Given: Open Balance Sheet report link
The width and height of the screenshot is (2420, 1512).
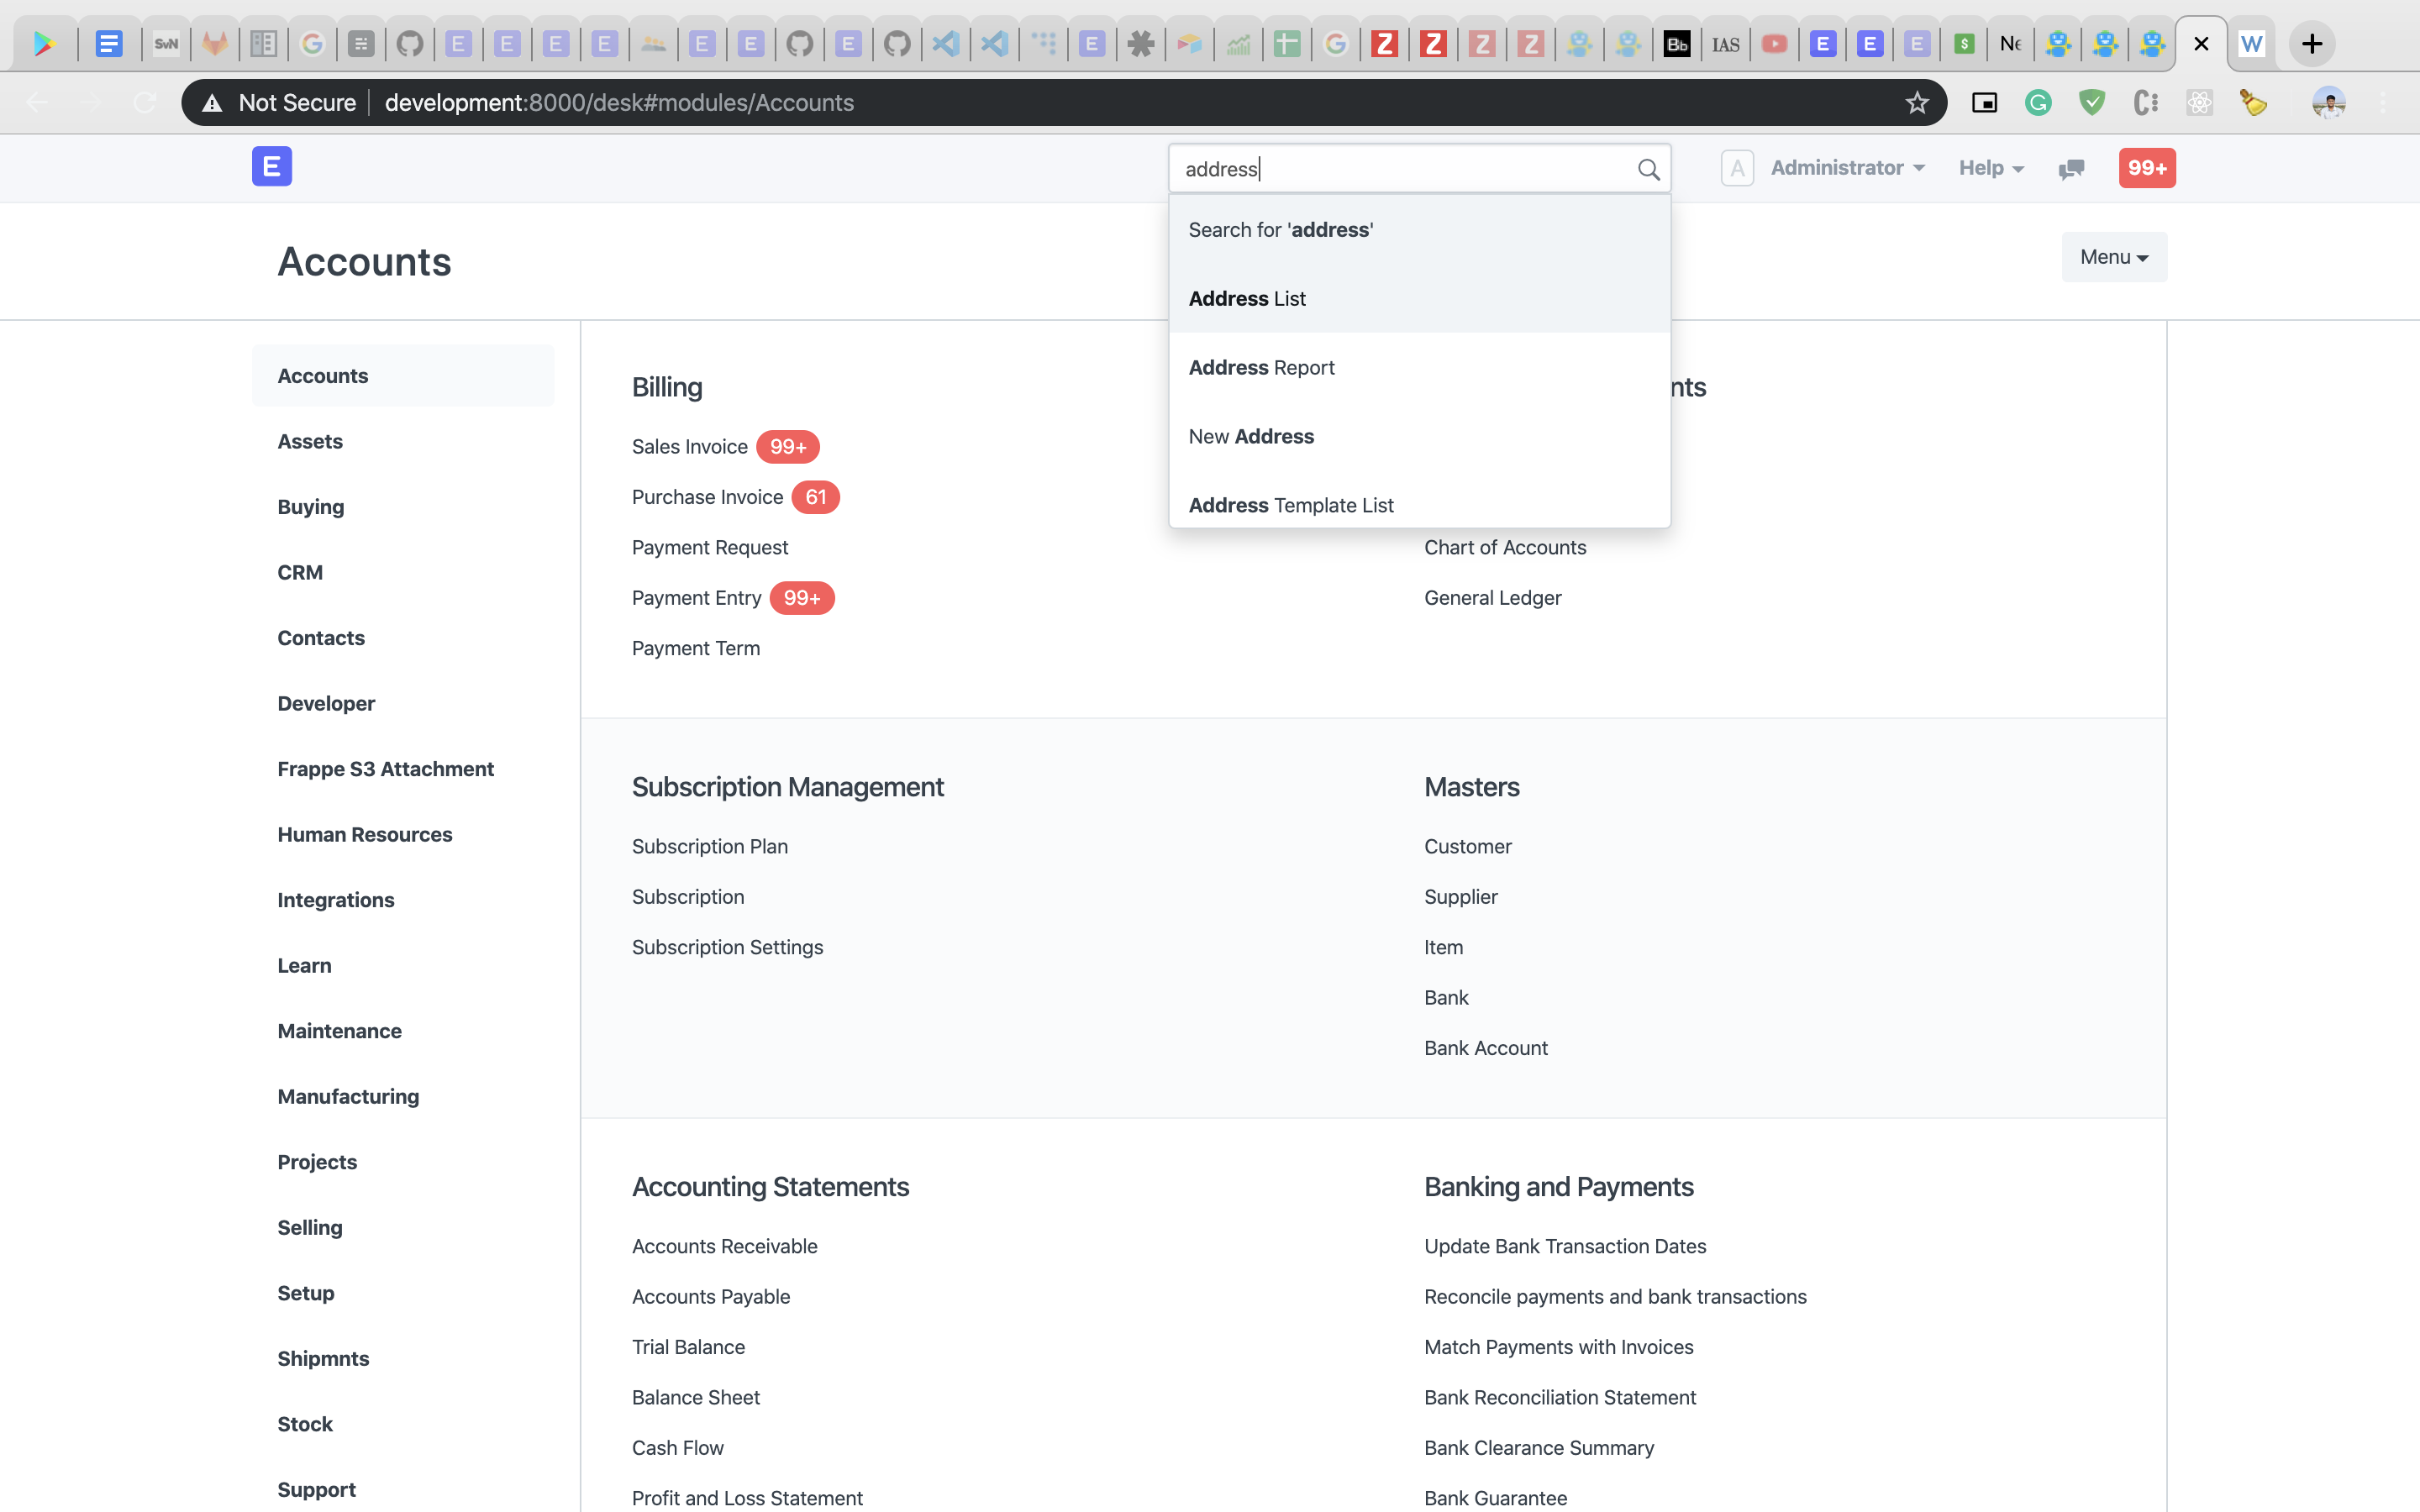Looking at the screenshot, I should [696, 1397].
